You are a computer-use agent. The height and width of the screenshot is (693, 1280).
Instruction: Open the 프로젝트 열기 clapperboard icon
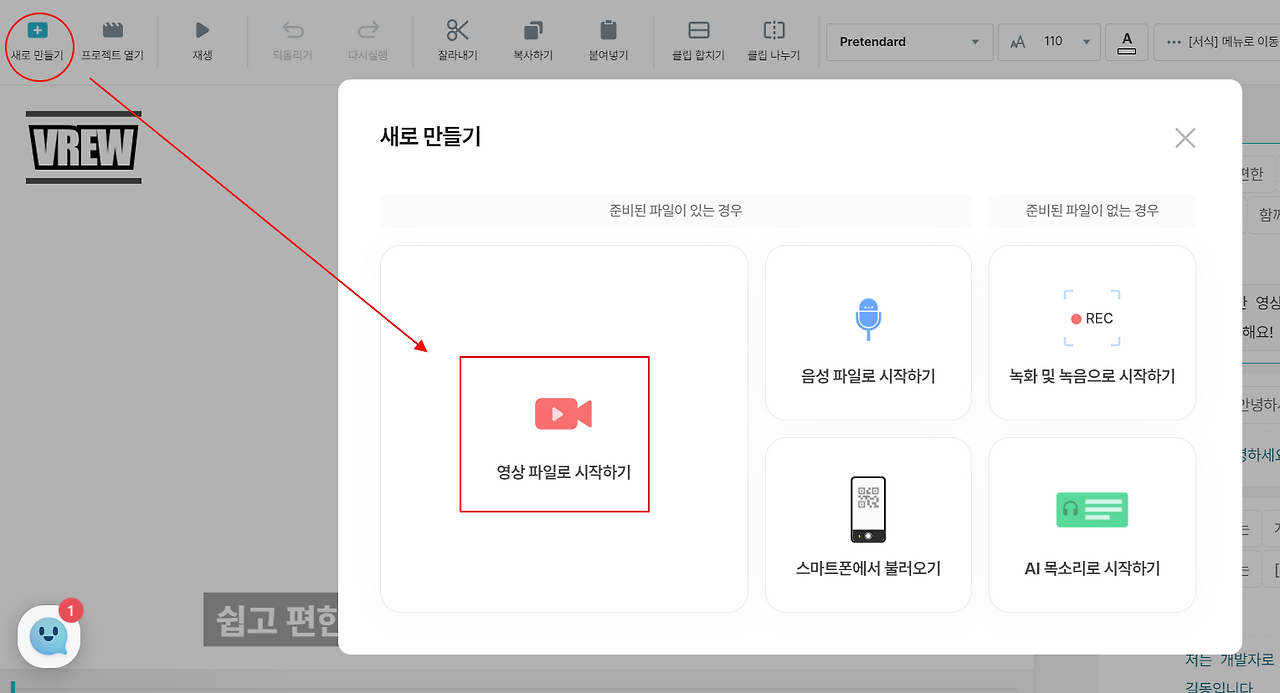(113, 31)
